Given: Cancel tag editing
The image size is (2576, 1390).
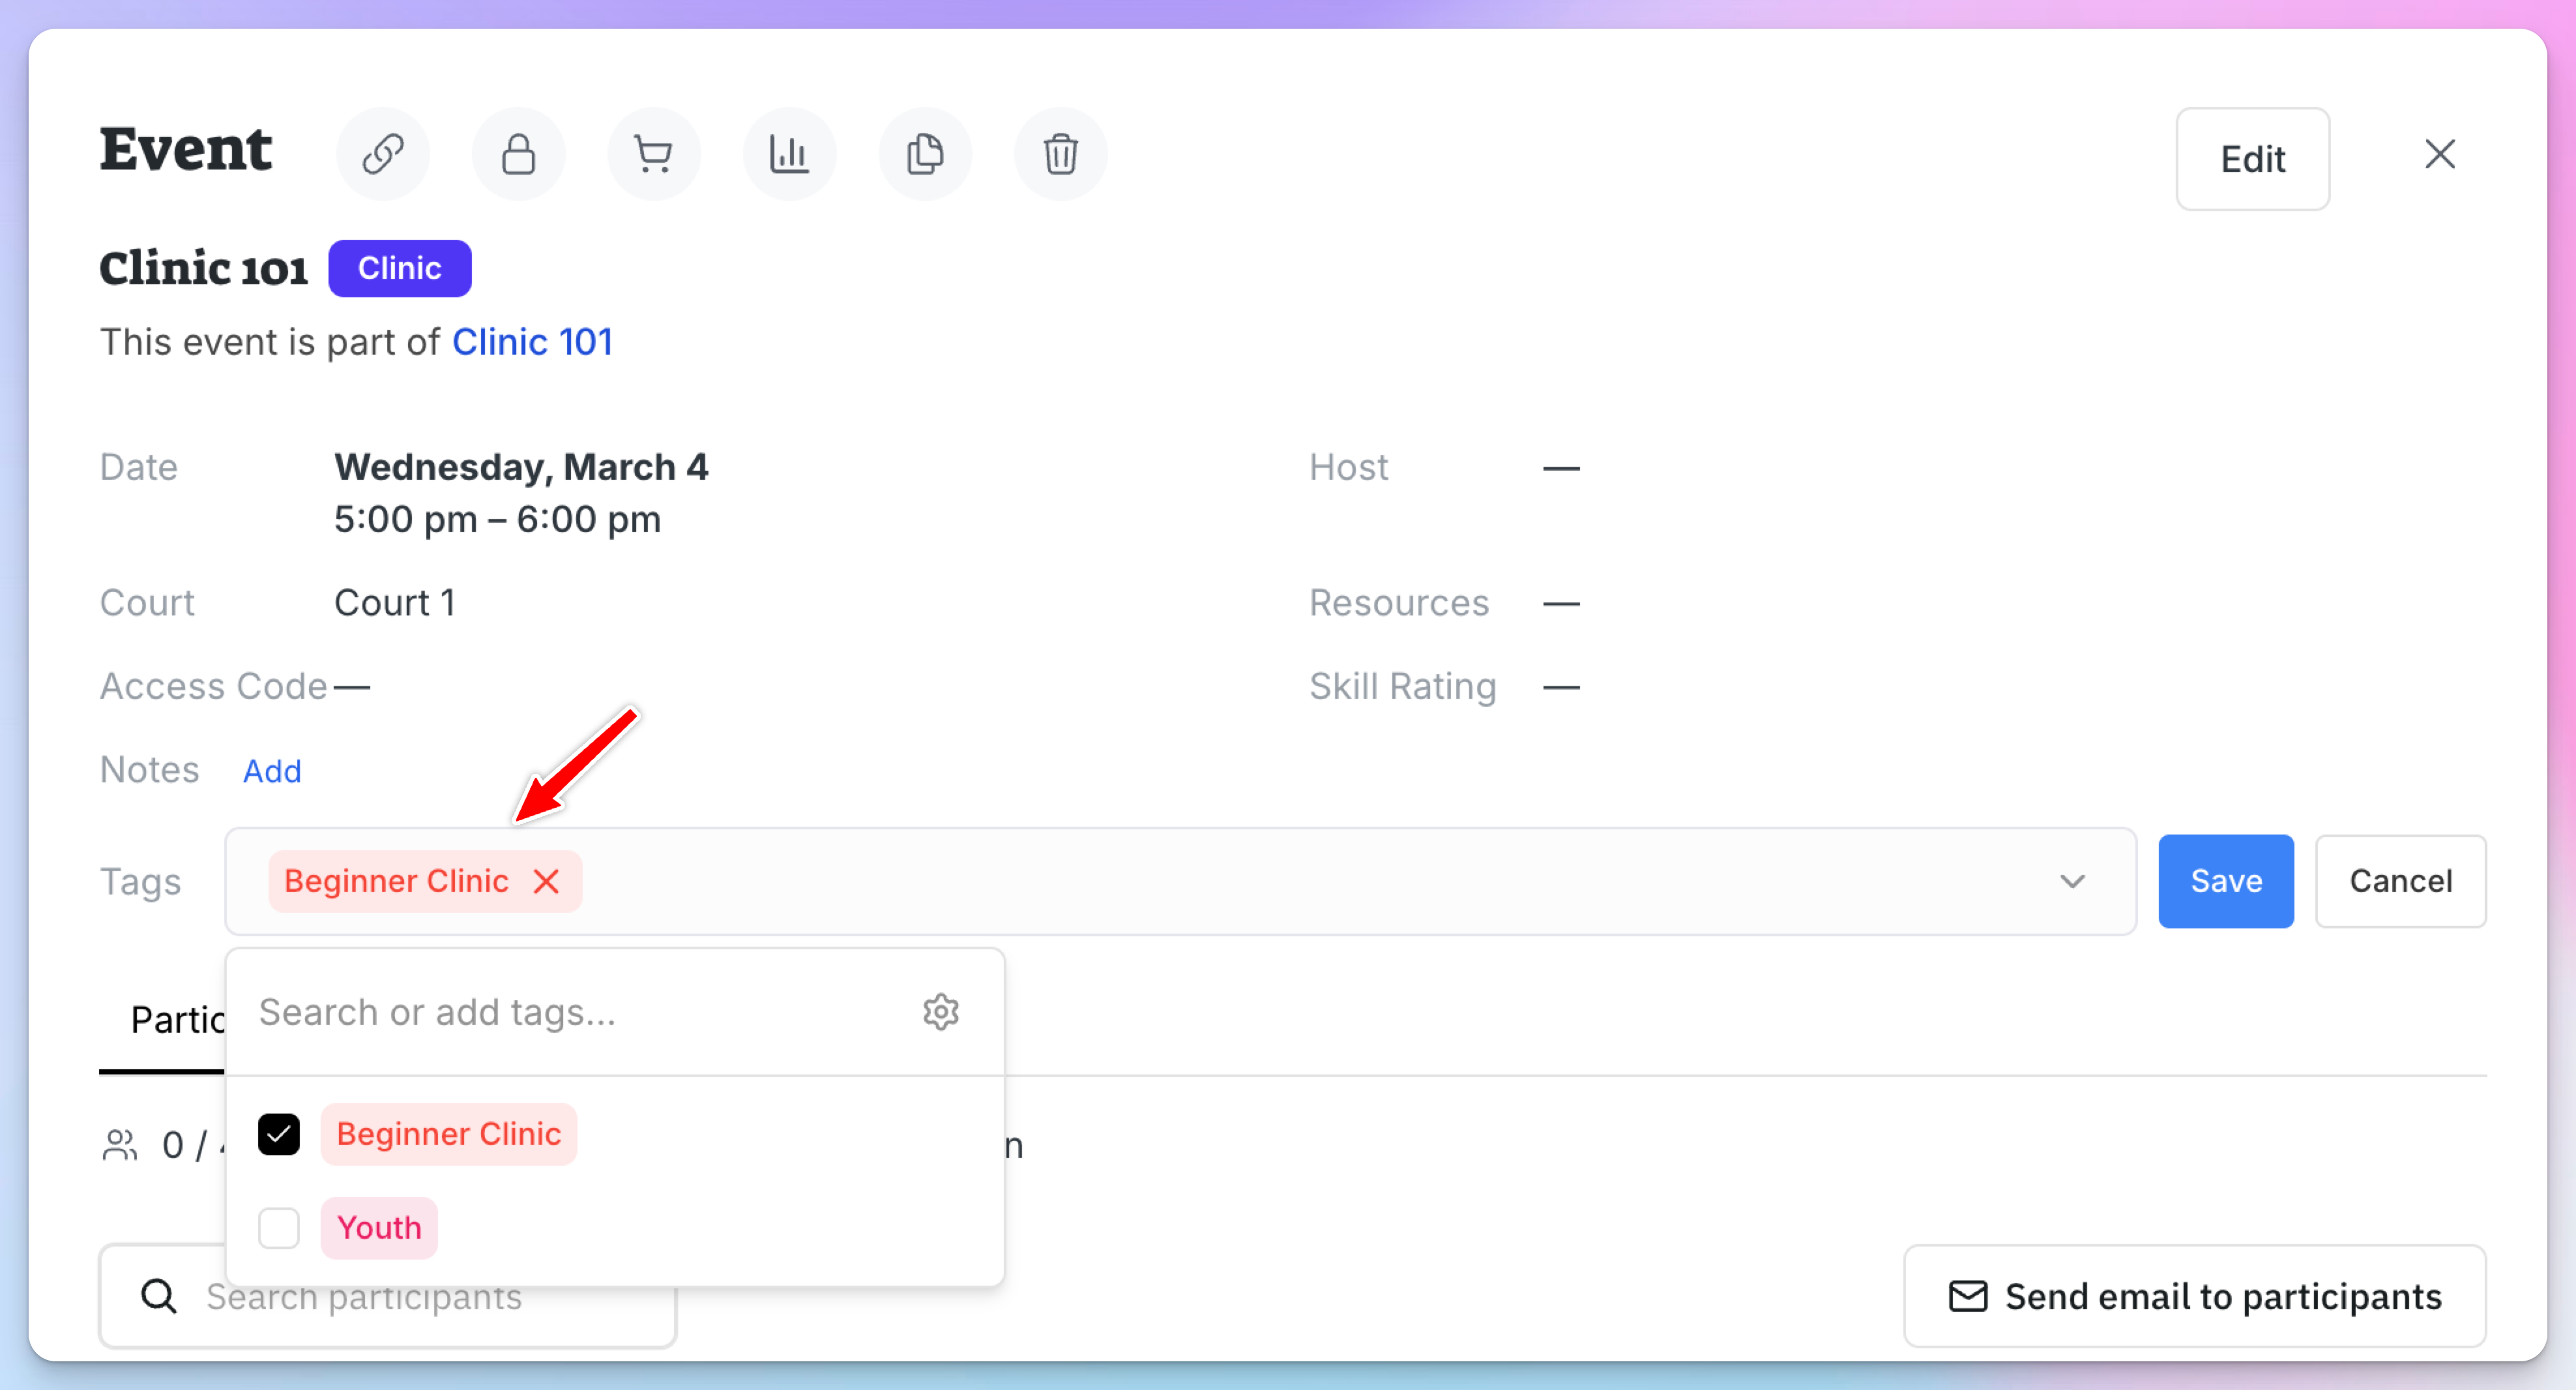Looking at the screenshot, I should click(2401, 881).
